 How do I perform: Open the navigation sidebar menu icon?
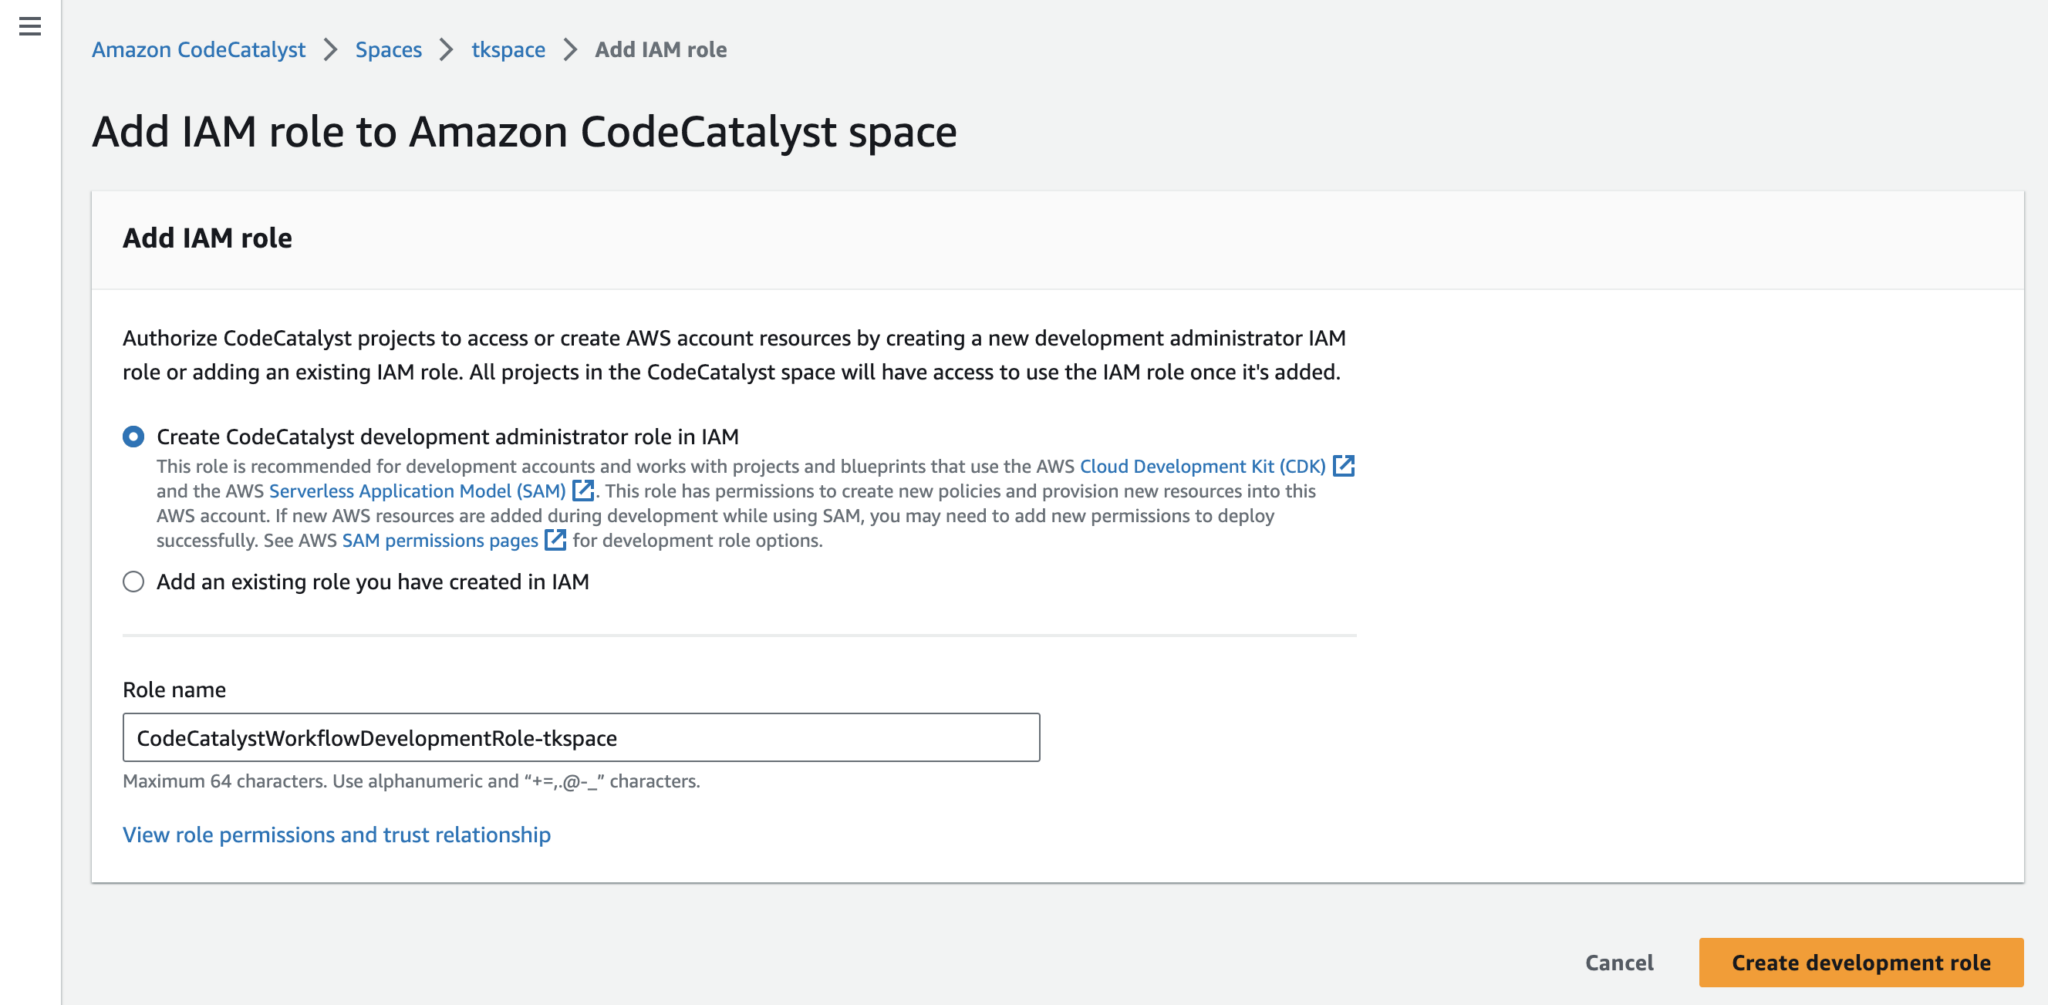(30, 28)
